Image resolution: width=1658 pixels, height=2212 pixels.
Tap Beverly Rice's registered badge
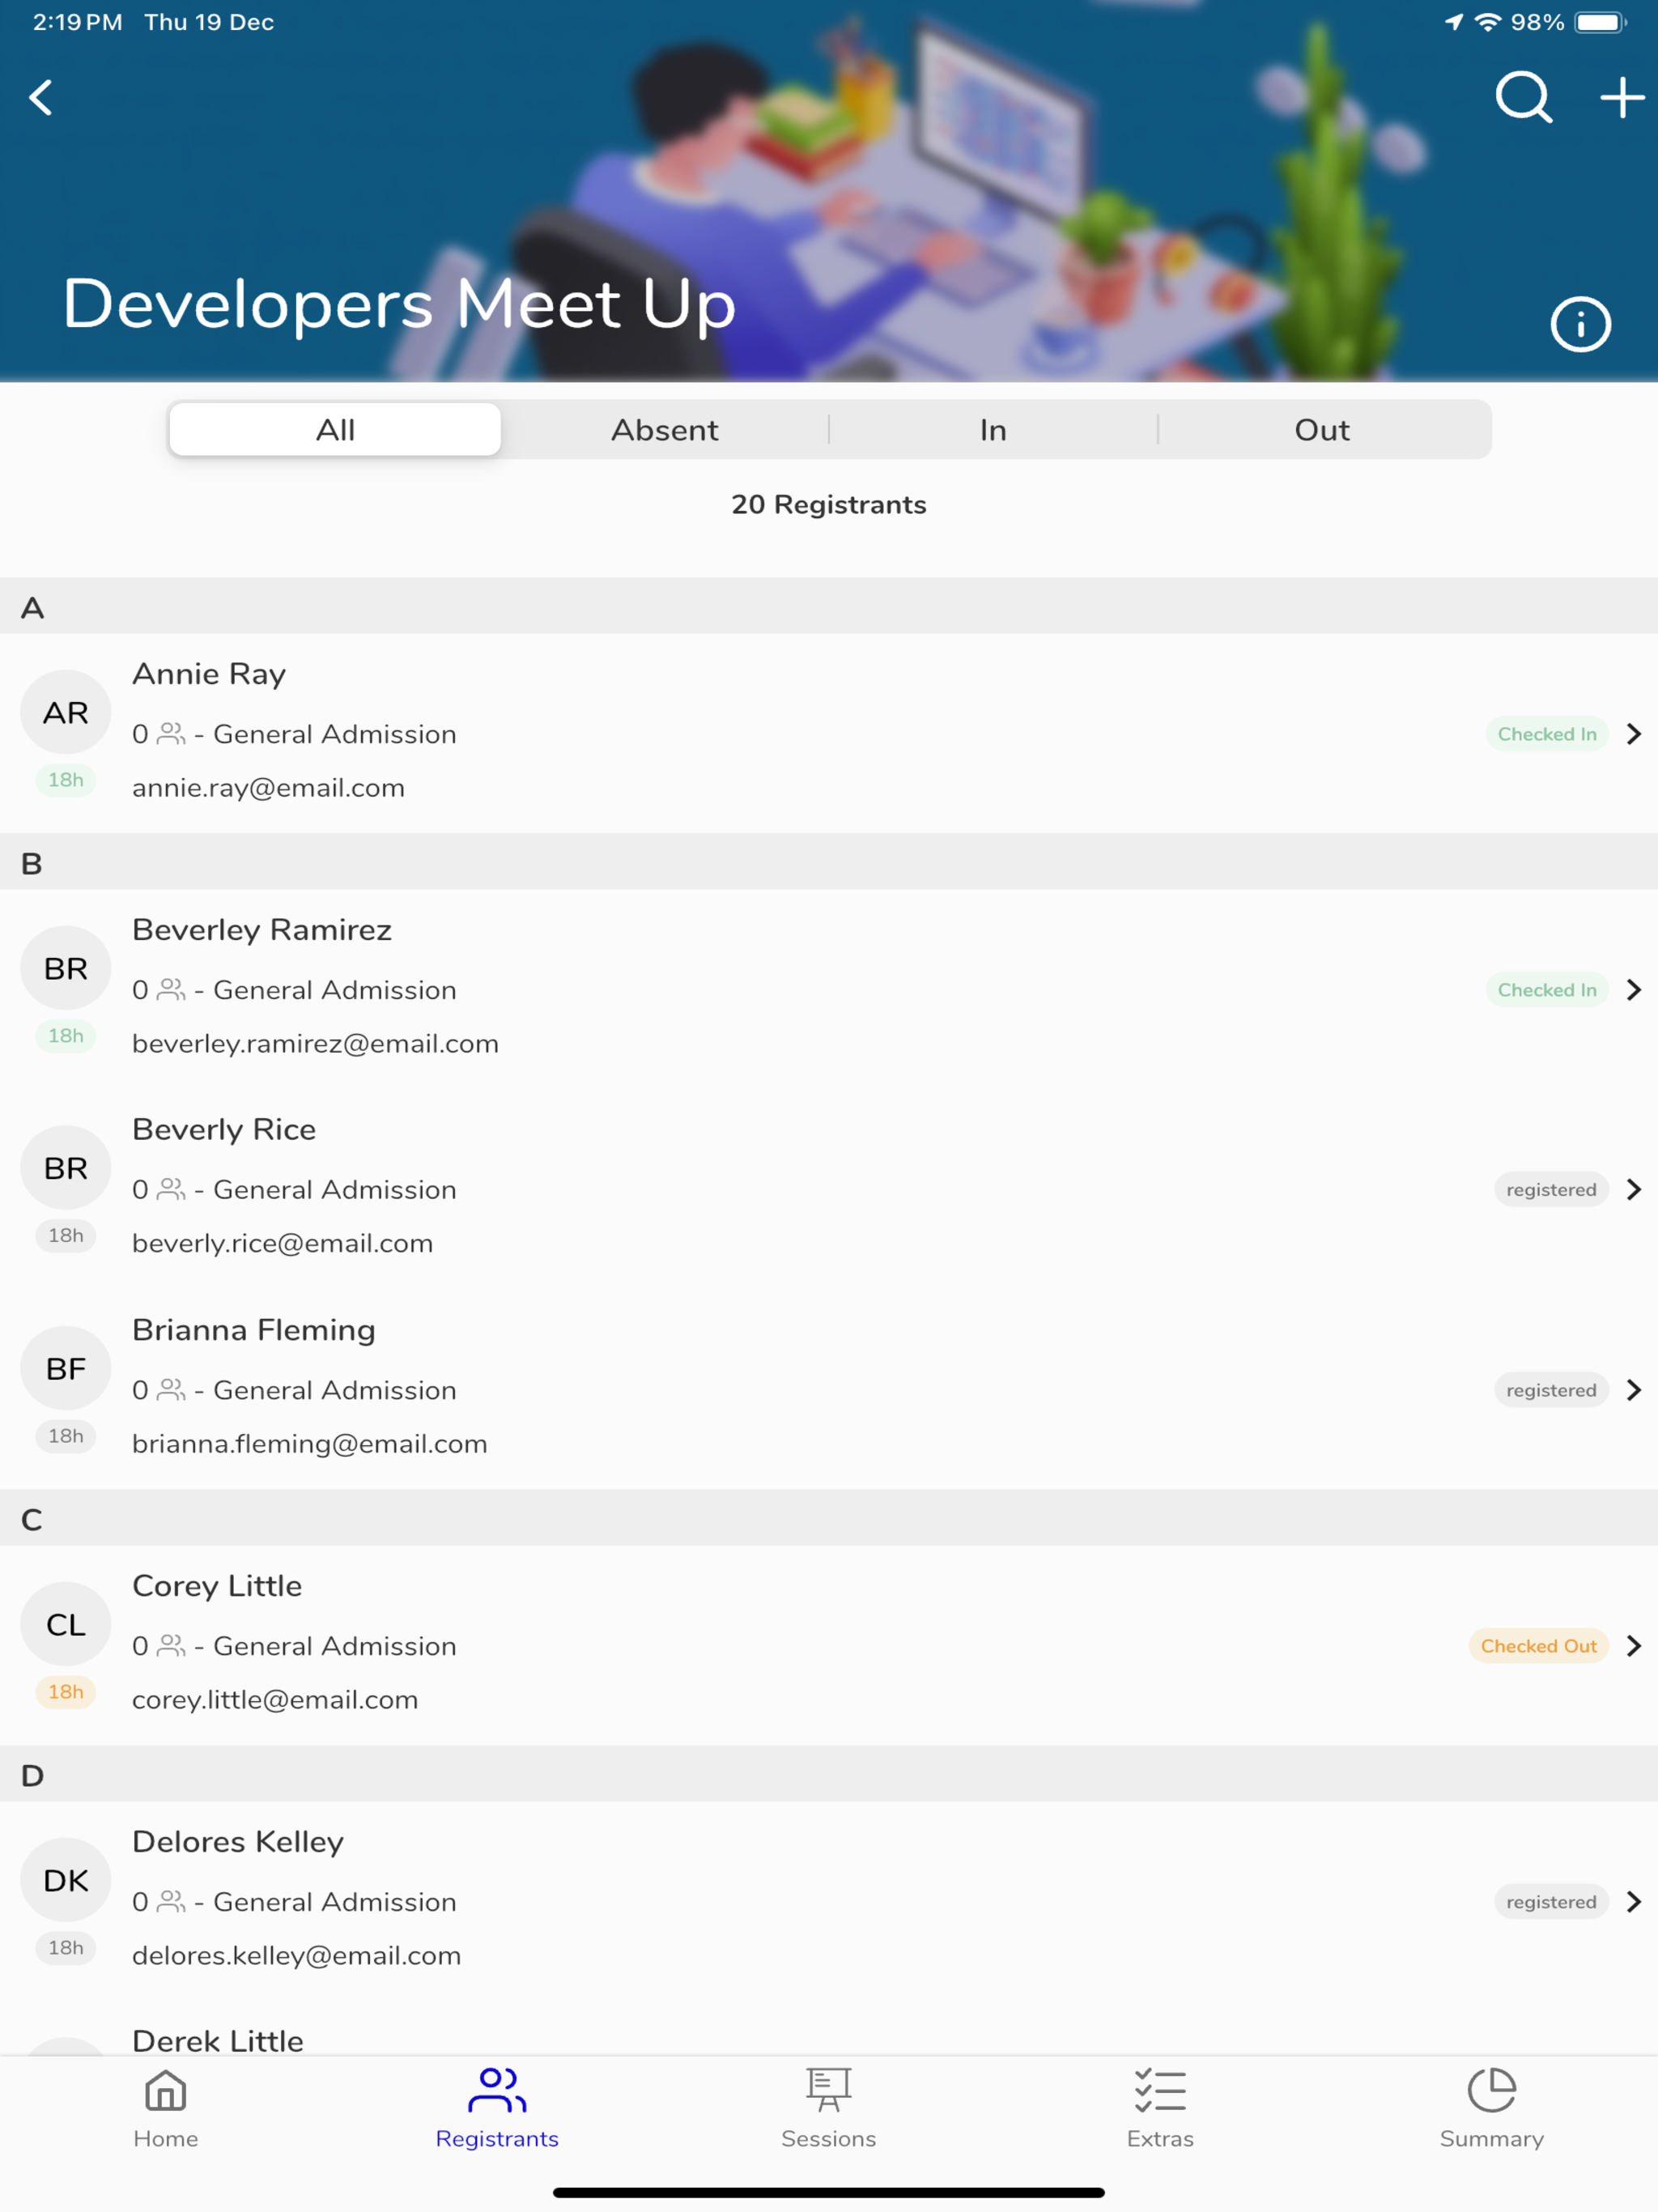(x=1551, y=1189)
